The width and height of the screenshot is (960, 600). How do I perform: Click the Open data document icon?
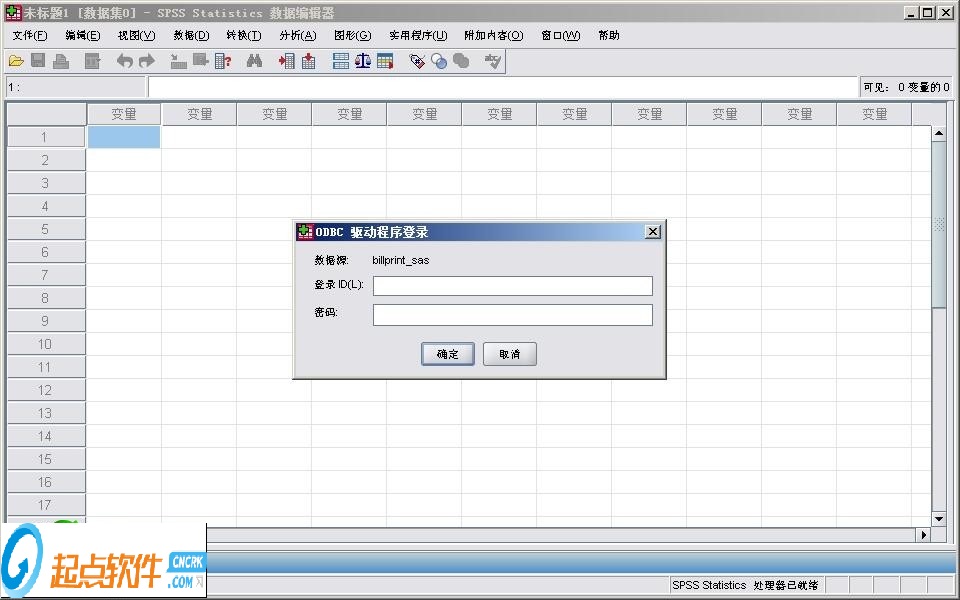[17, 61]
